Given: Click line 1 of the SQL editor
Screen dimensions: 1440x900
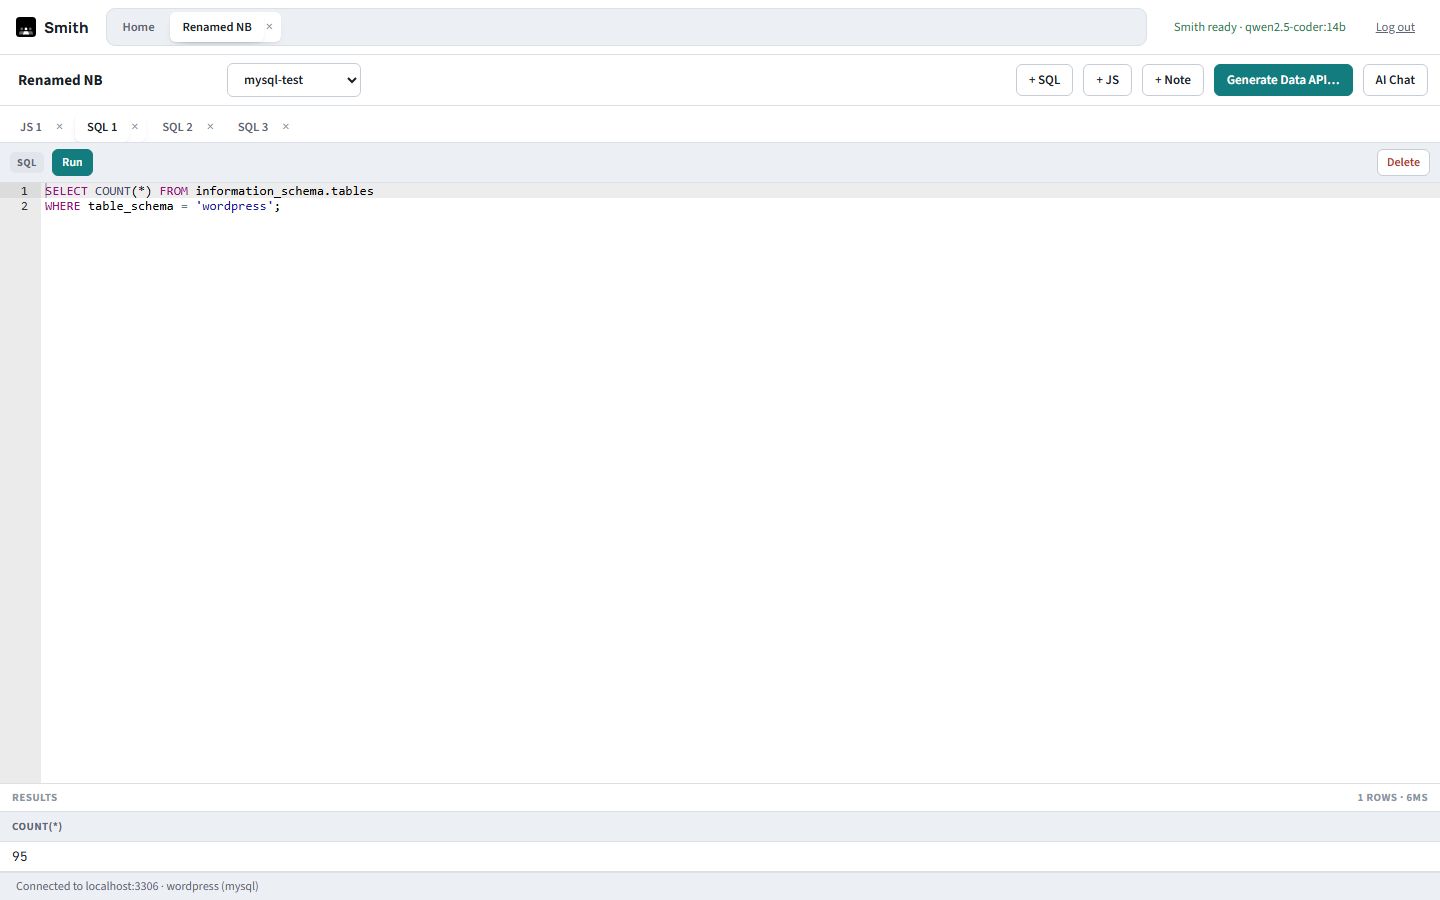Looking at the screenshot, I should pos(740,191).
